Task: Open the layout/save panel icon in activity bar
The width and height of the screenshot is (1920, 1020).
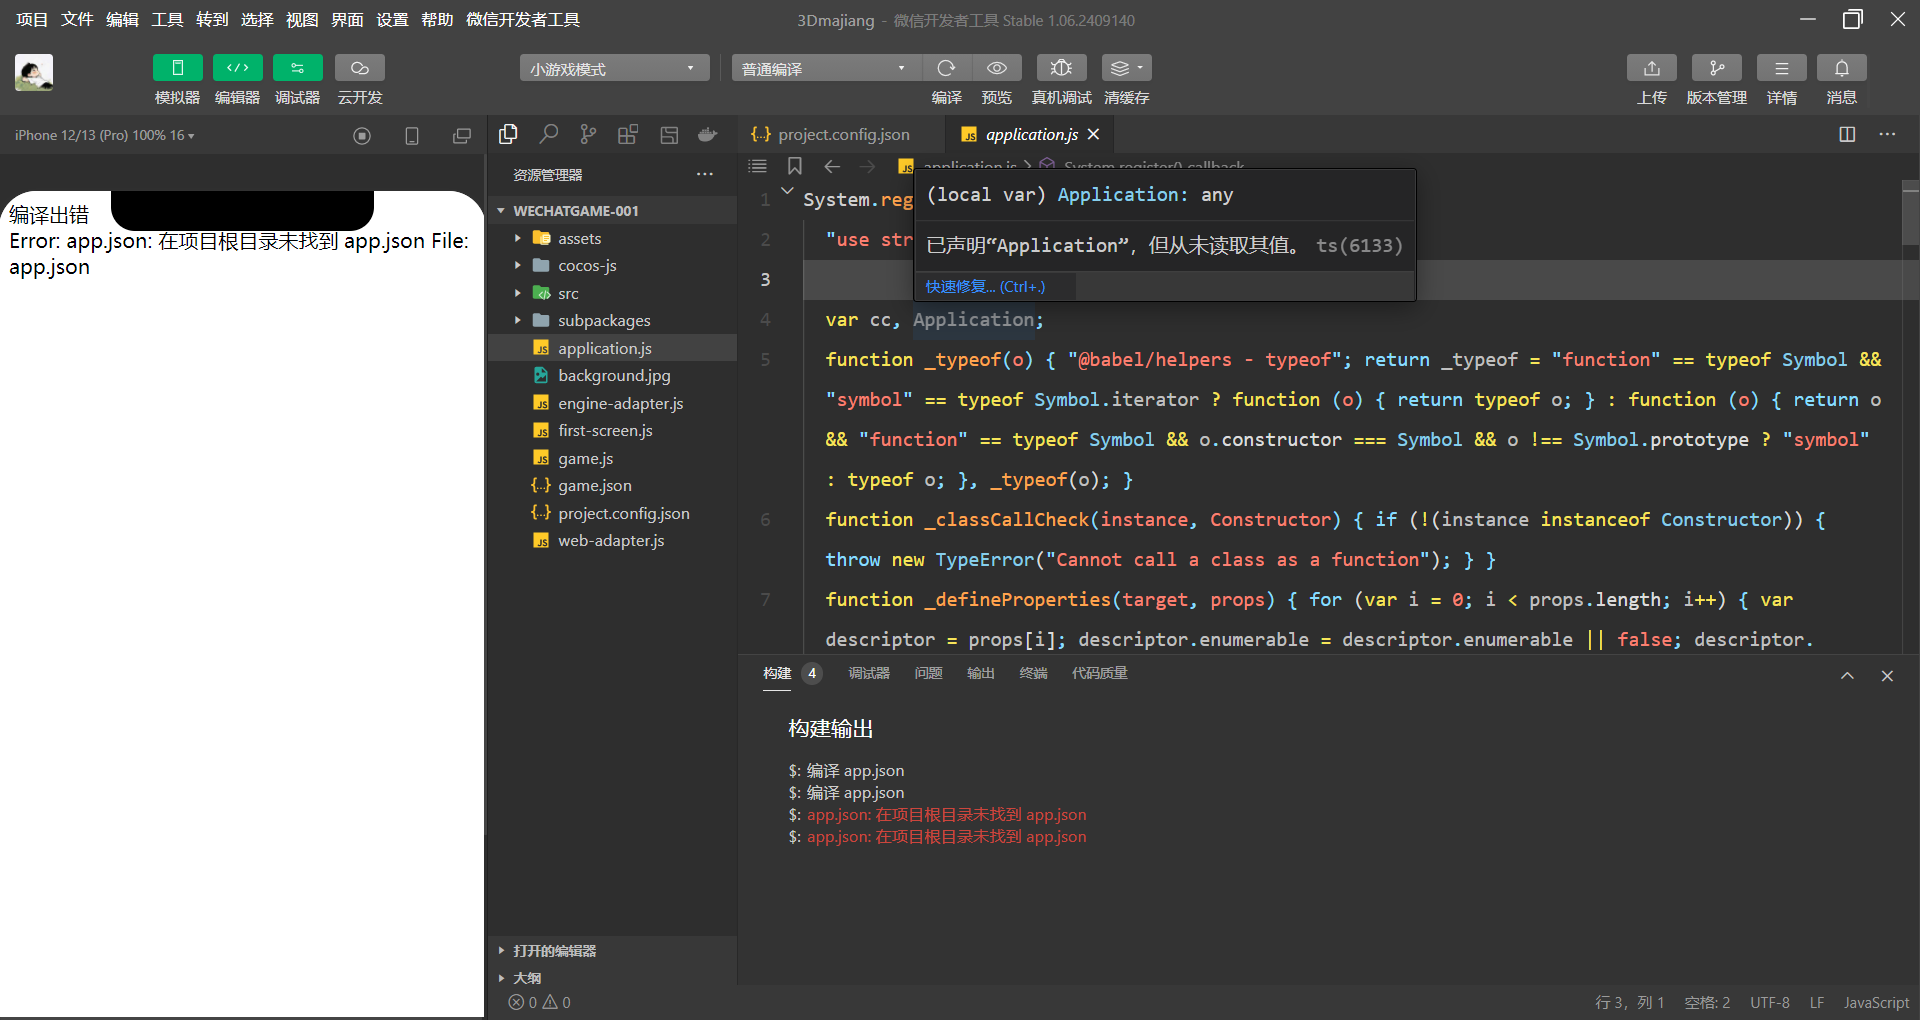Action: (669, 134)
